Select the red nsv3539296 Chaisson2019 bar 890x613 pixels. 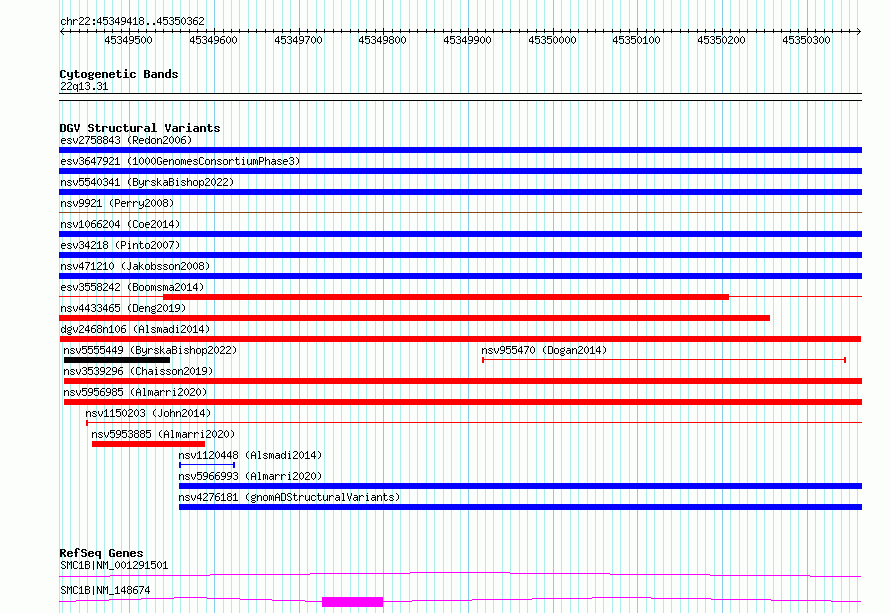point(463,381)
